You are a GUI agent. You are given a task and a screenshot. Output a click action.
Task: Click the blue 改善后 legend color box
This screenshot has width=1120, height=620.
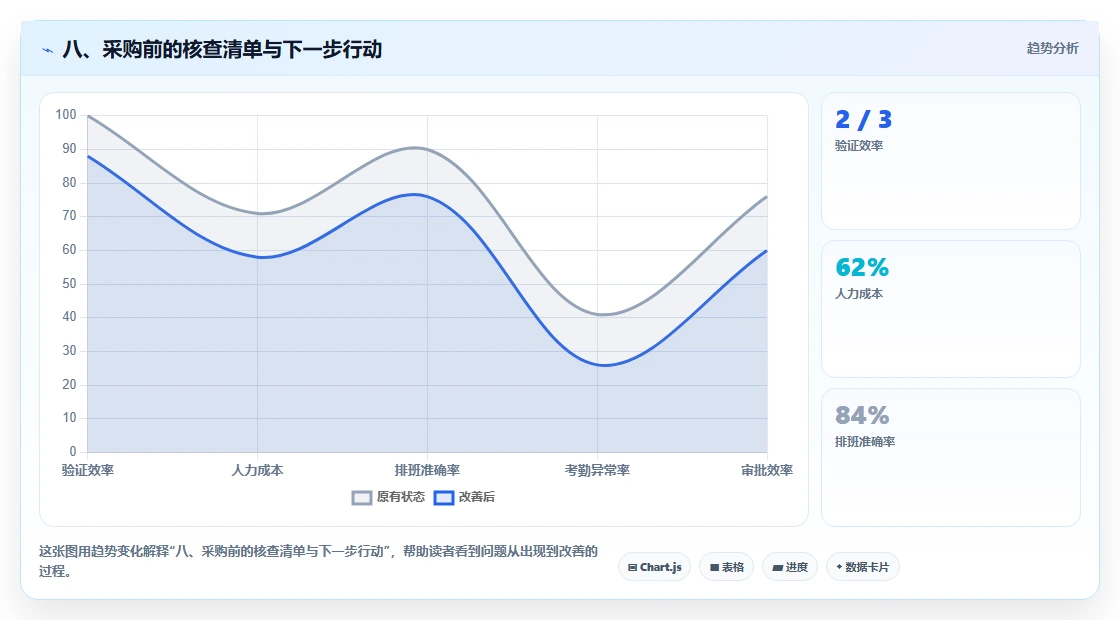coord(444,498)
